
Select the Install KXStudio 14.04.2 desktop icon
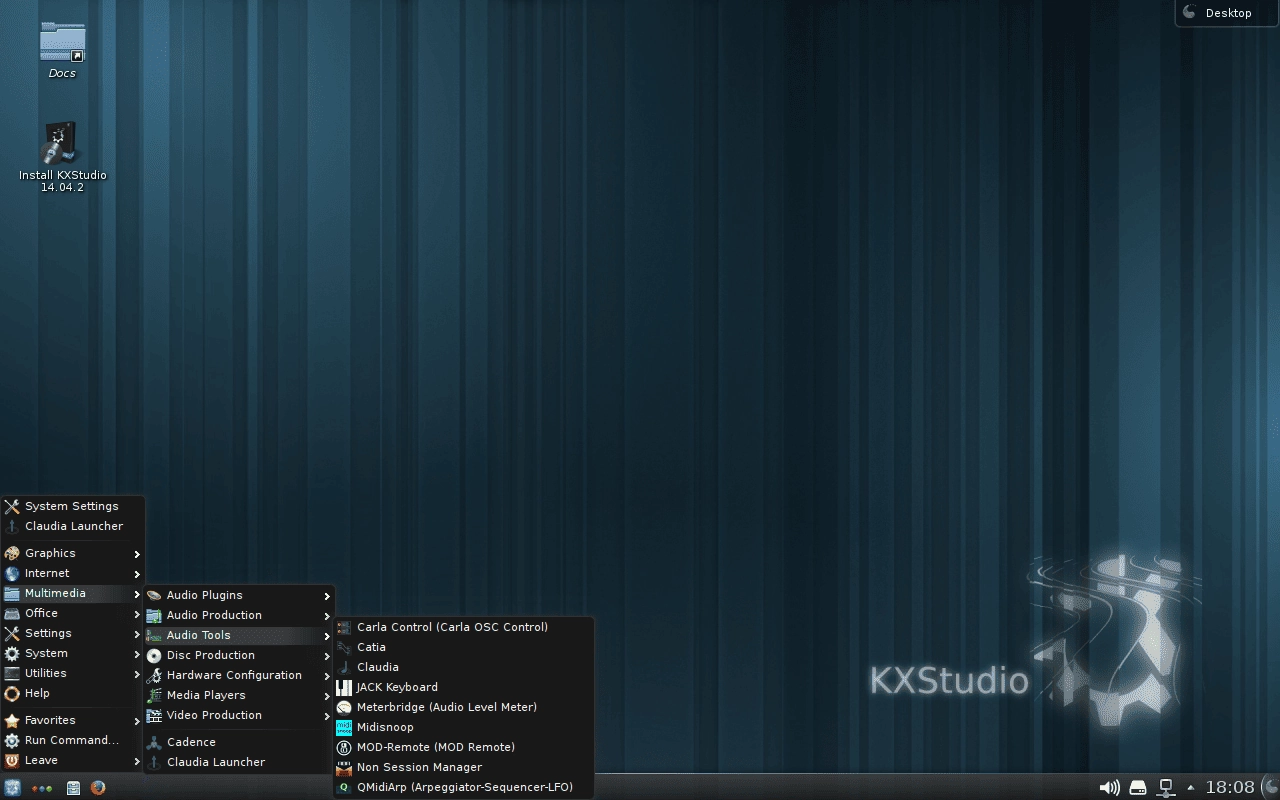coord(62,157)
